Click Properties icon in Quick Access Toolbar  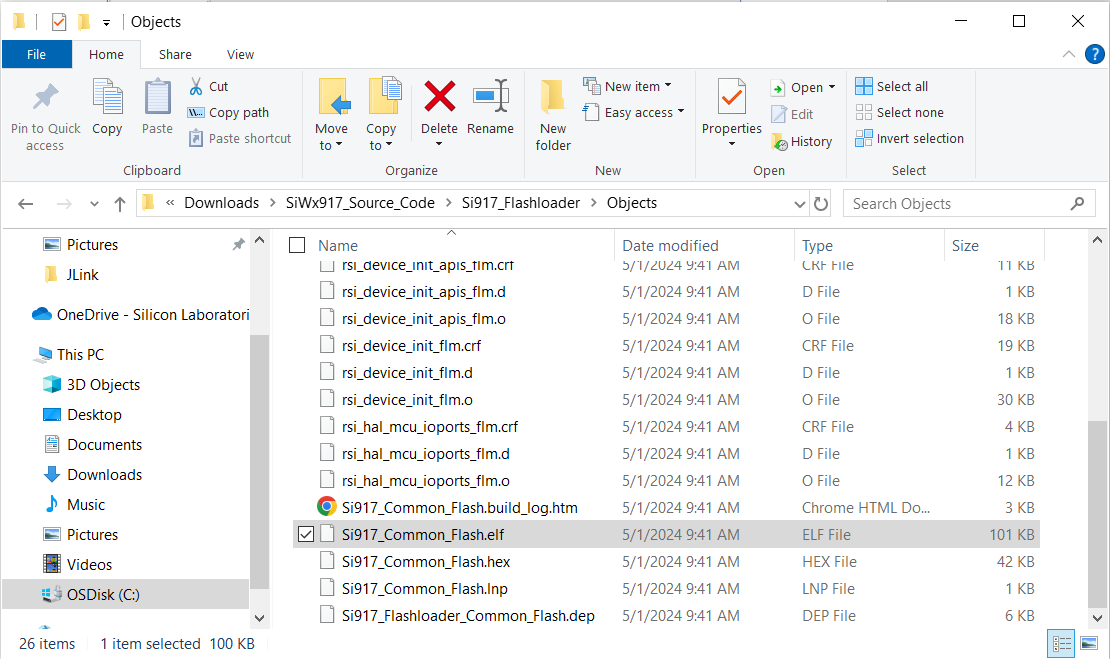pos(59,22)
